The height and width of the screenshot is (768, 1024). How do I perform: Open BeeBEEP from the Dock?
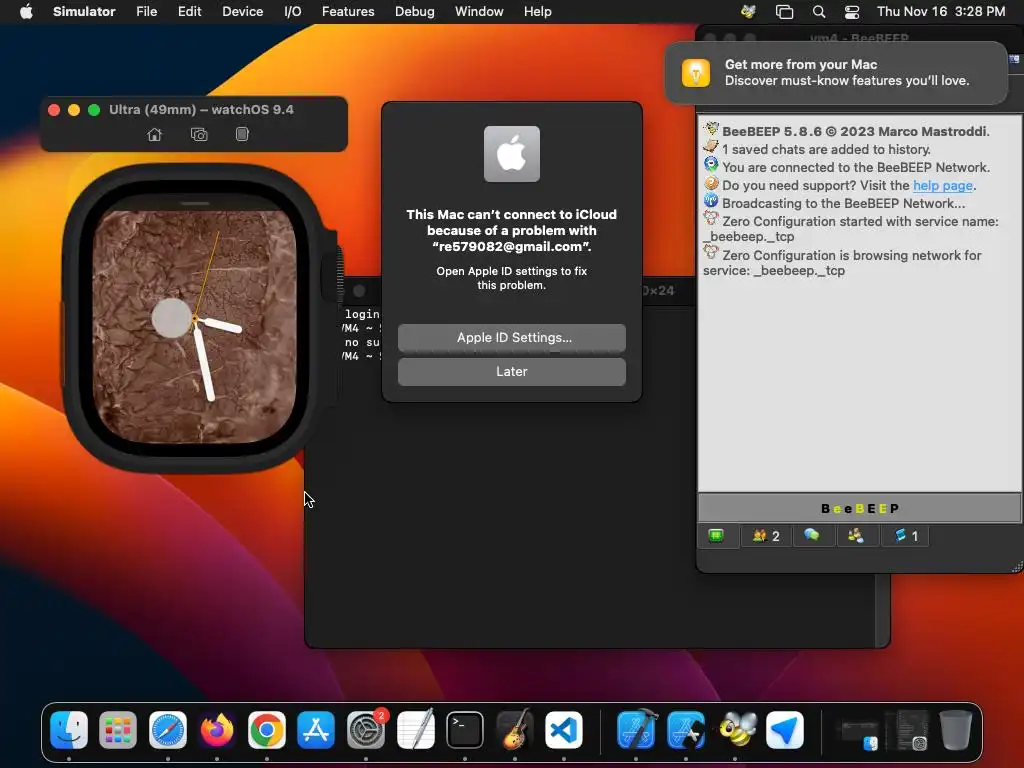[735, 729]
